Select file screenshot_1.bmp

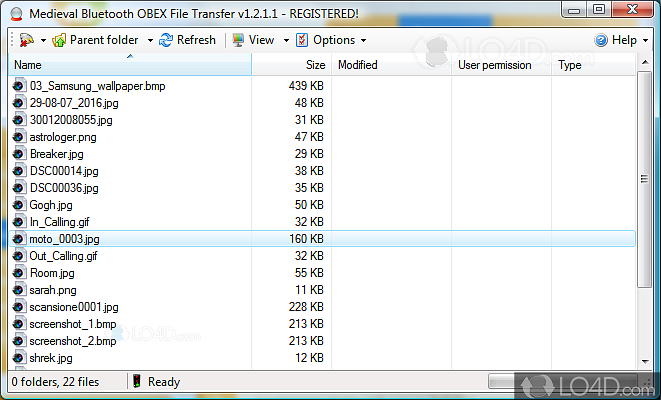pyautogui.click(x=73, y=324)
